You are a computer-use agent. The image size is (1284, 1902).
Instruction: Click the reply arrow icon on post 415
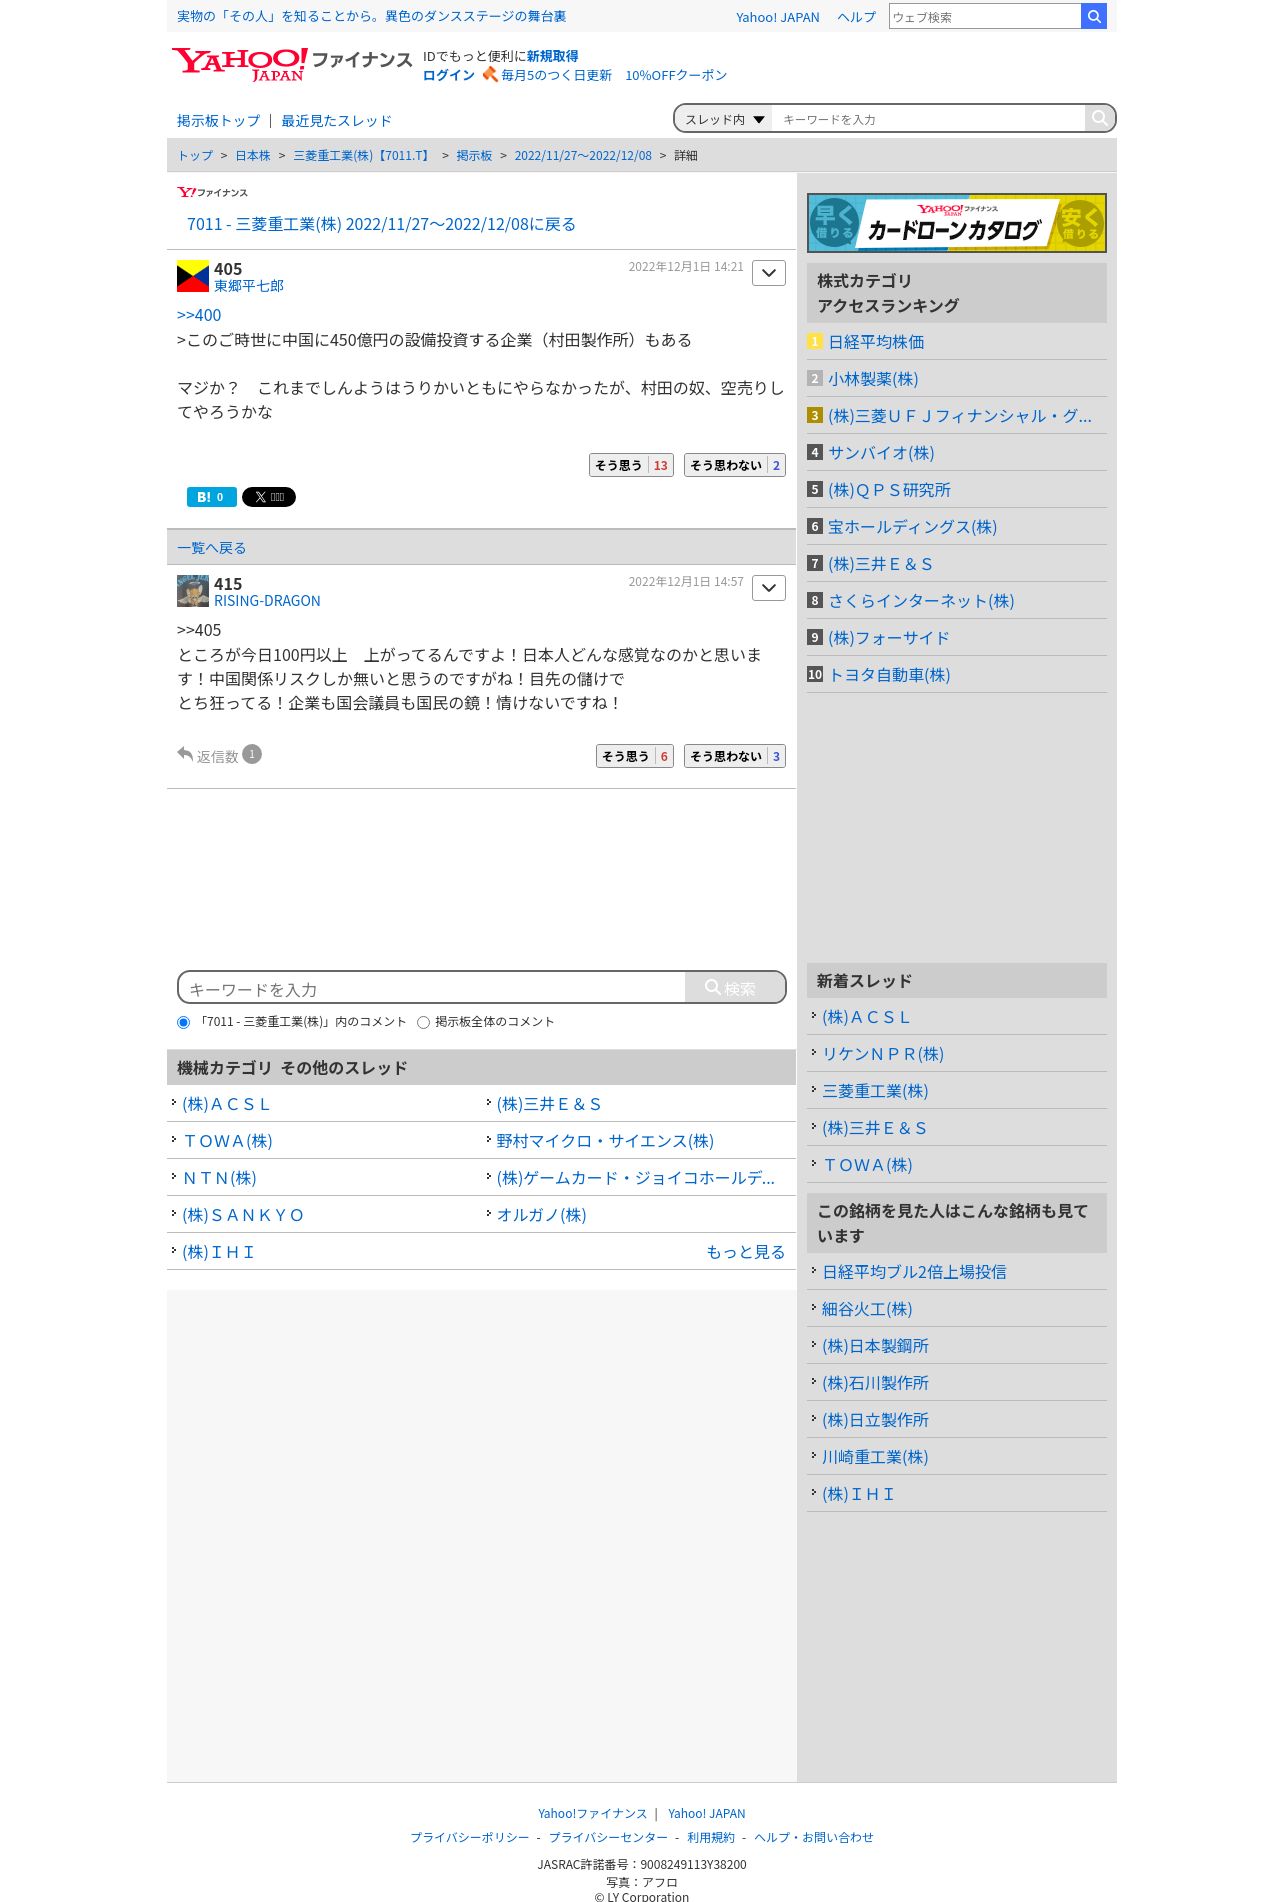click(x=185, y=754)
